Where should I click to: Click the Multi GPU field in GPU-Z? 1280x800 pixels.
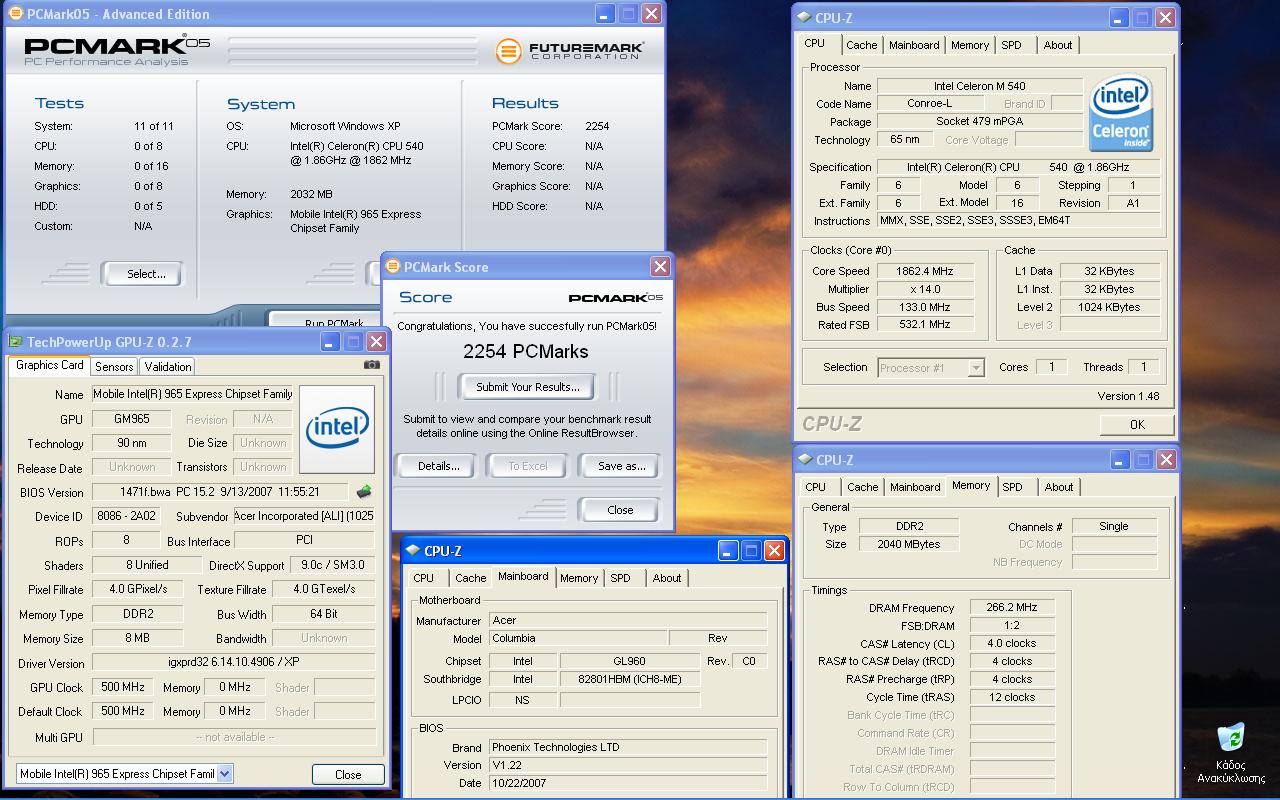(x=234, y=736)
